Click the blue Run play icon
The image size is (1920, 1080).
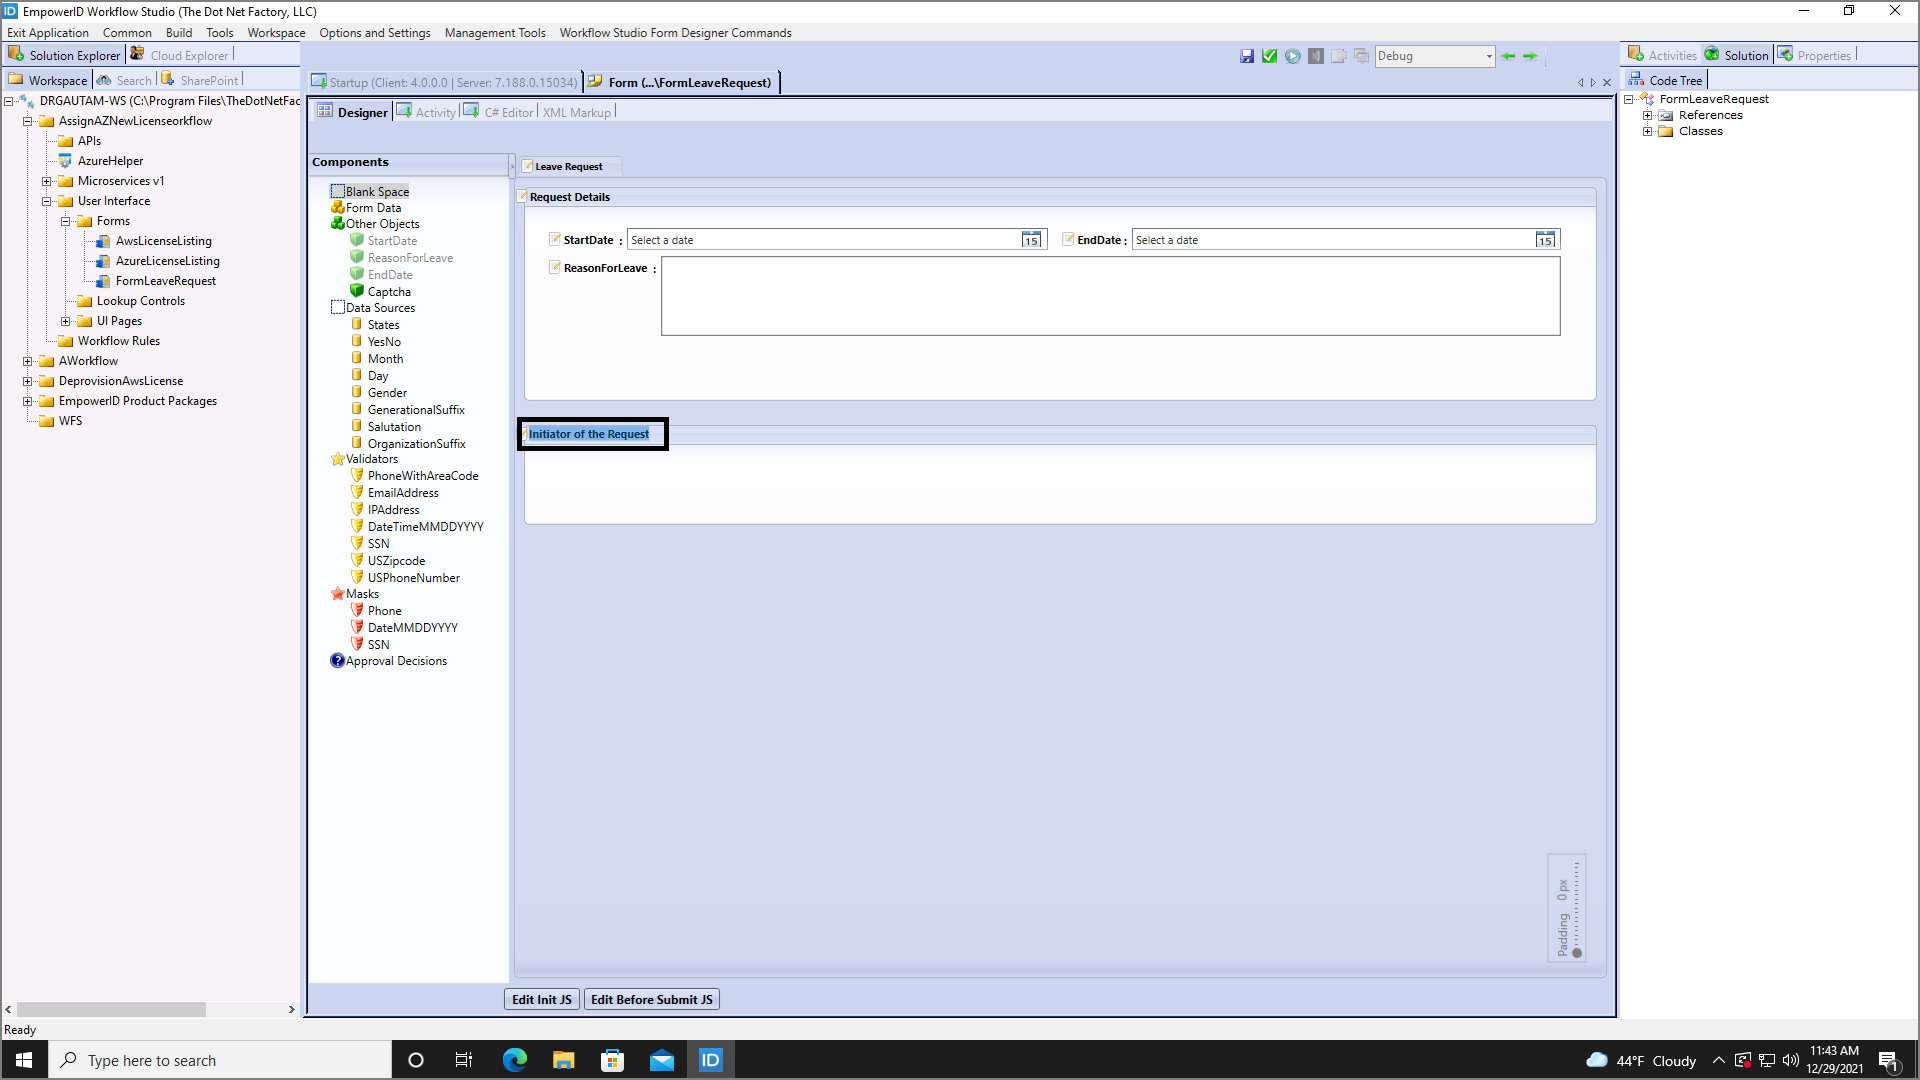(1293, 56)
